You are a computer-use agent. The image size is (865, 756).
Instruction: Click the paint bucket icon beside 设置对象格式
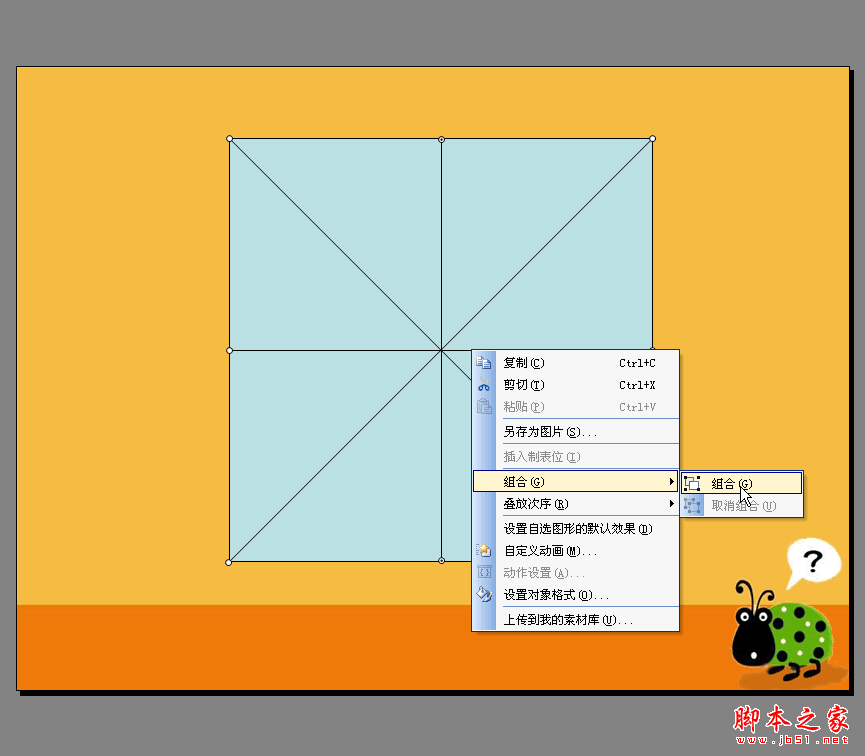(x=484, y=594)
